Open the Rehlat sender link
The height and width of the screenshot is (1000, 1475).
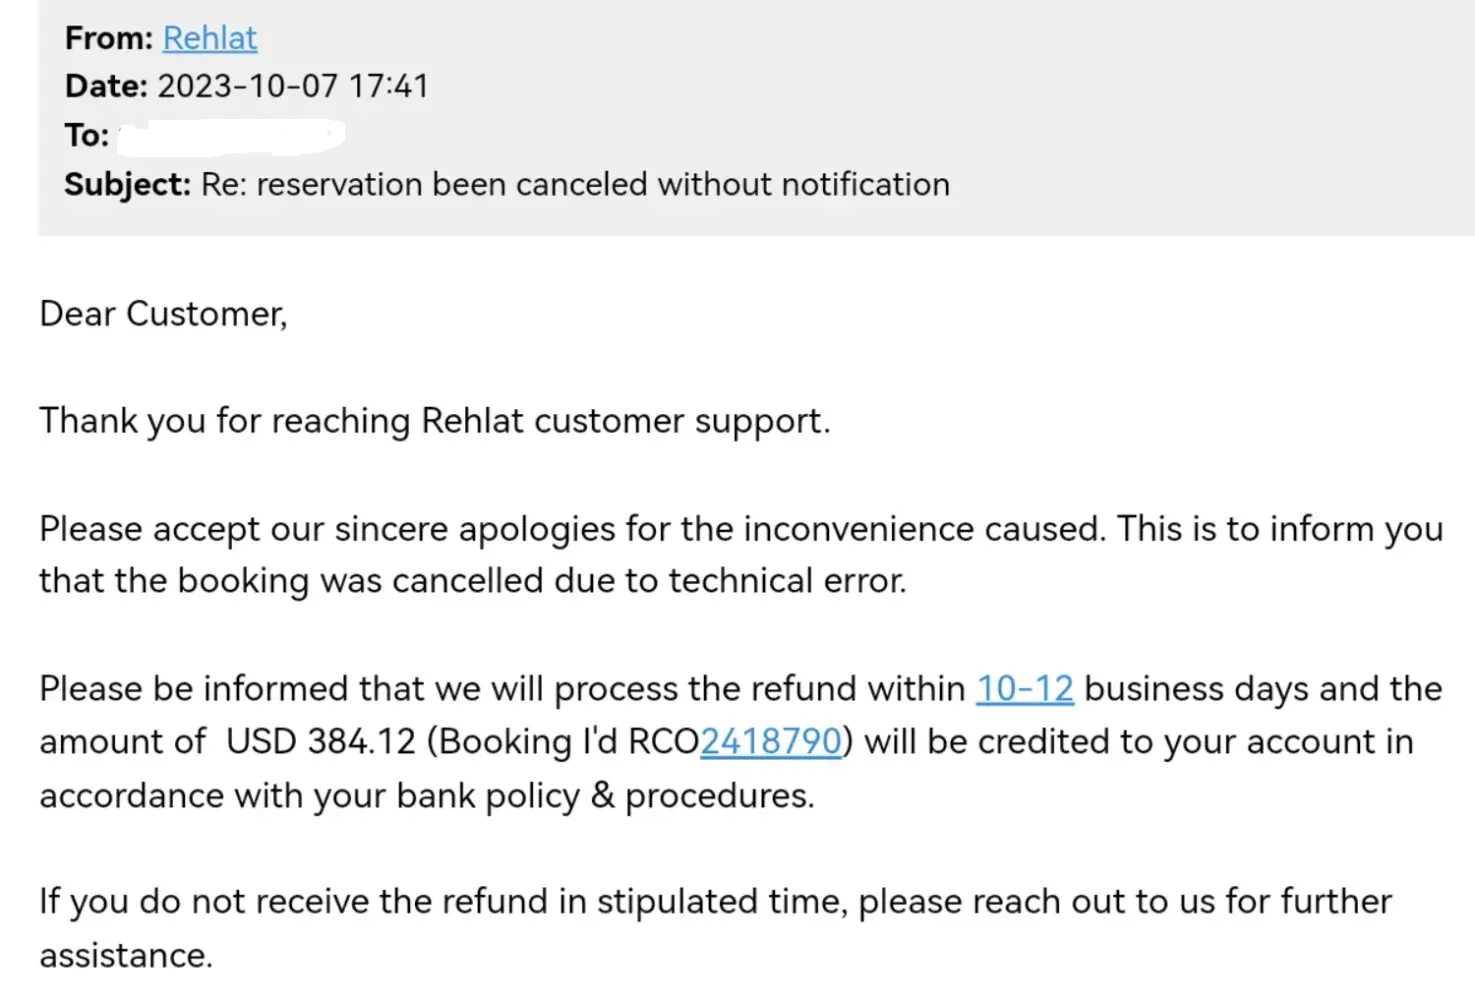(210, 38)
